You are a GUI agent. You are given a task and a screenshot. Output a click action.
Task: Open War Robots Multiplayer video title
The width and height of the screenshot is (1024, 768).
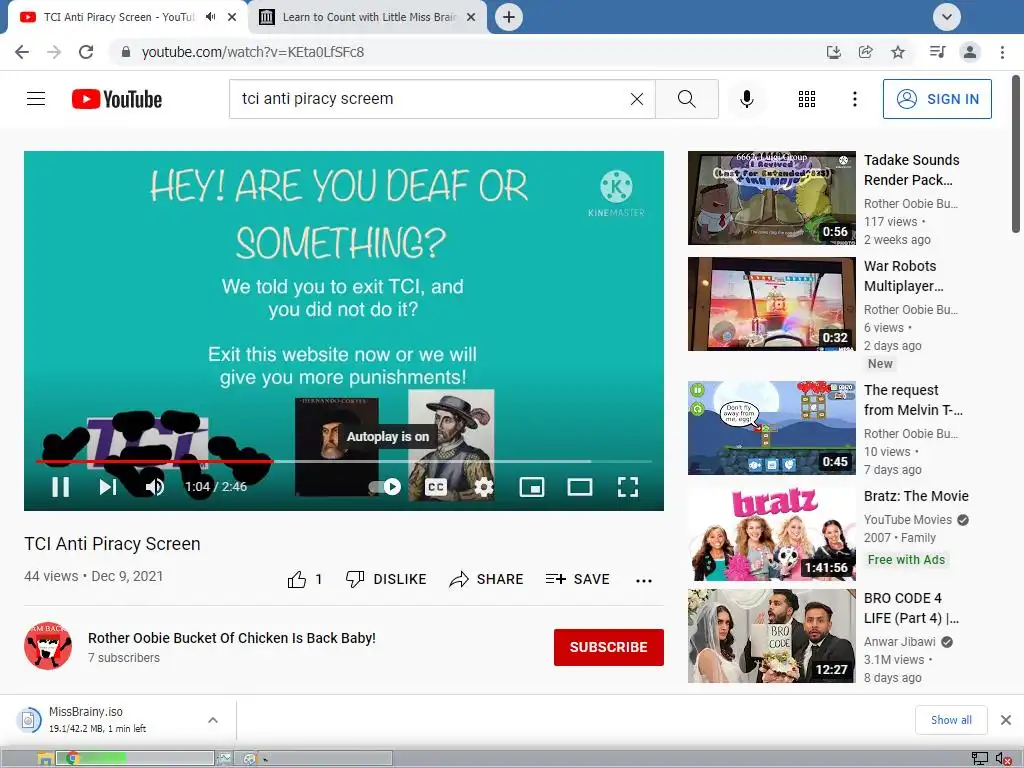(904, 276)
